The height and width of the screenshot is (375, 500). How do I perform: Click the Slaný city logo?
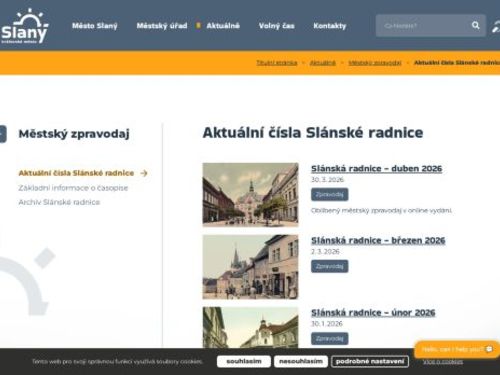[24, 26]
